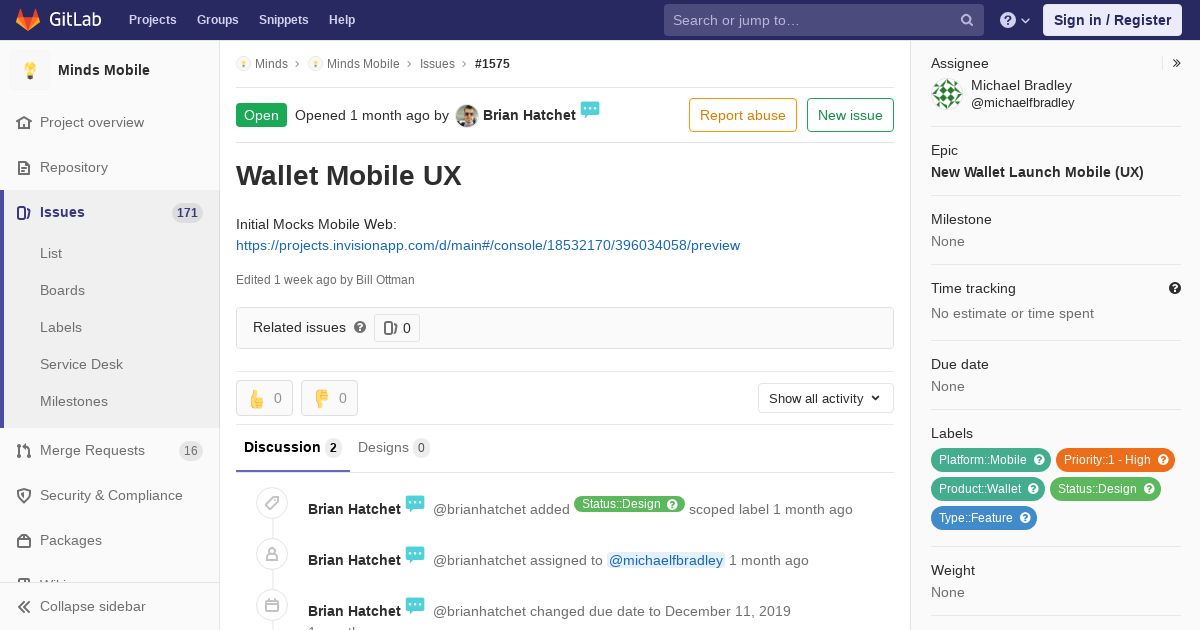Click the Repository sidebar icon
Image resolution: width=1200 pixels, height=630 pixels.
coord(24,167)
